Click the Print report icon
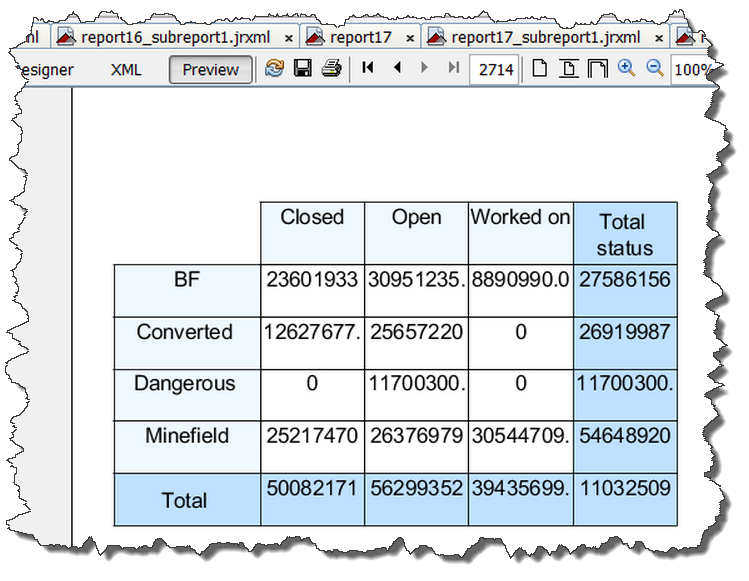This screenshot has height=581, width=749. 331,69
